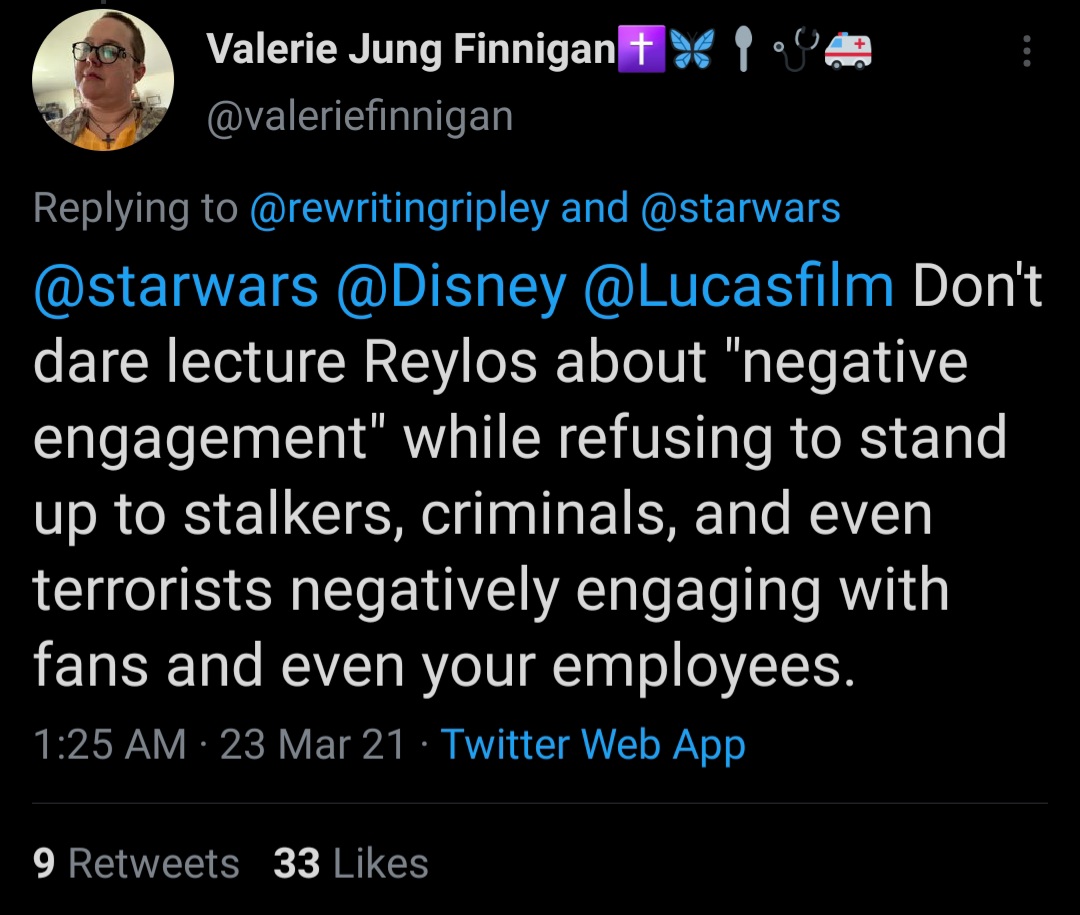
Task: Click the purple cross emoji in name
Action: (642, 49)
